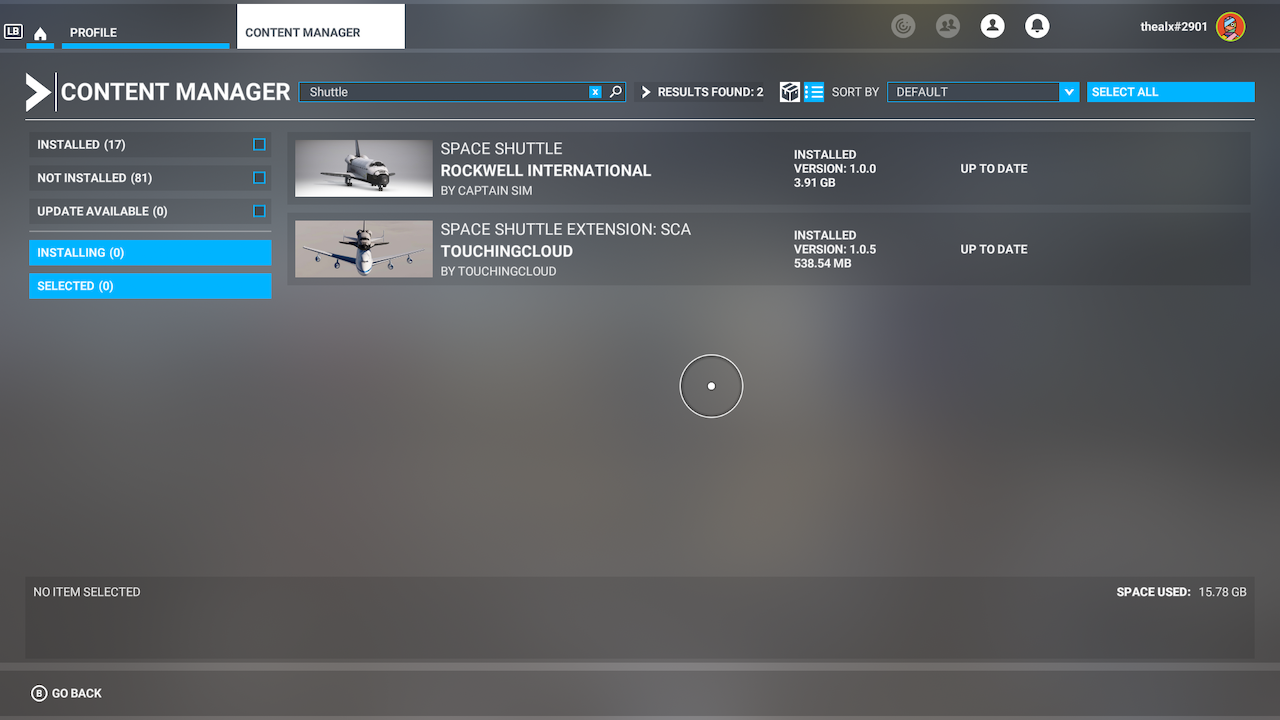Open the user profile icon

[x=992, y=26]
